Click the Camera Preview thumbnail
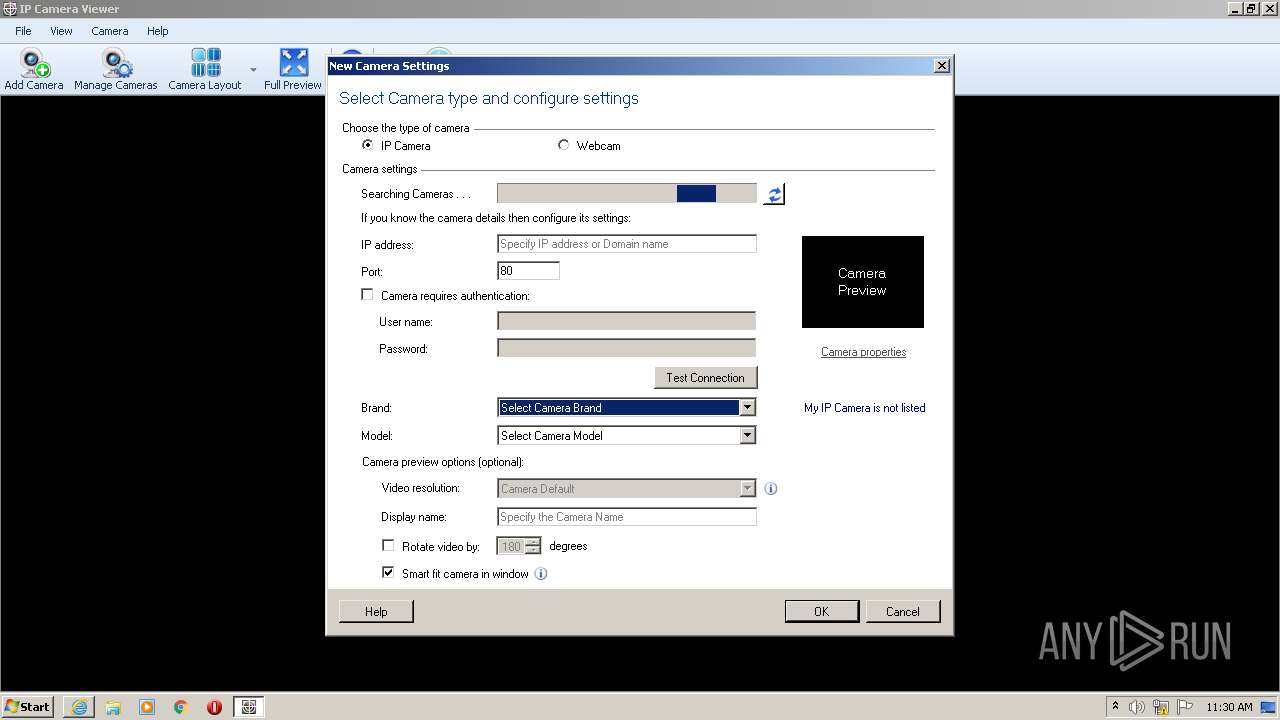The height and width of the screenshot is (720, 1280). (863, 282)
